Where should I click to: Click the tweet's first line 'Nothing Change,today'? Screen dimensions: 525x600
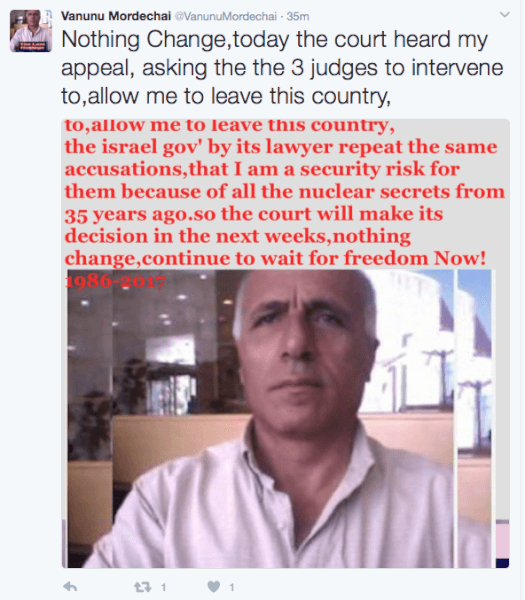point(175,39)
